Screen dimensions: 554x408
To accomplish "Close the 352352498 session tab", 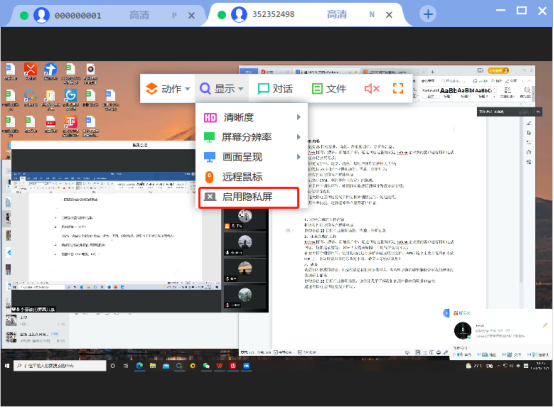I will tap(389, 15).
